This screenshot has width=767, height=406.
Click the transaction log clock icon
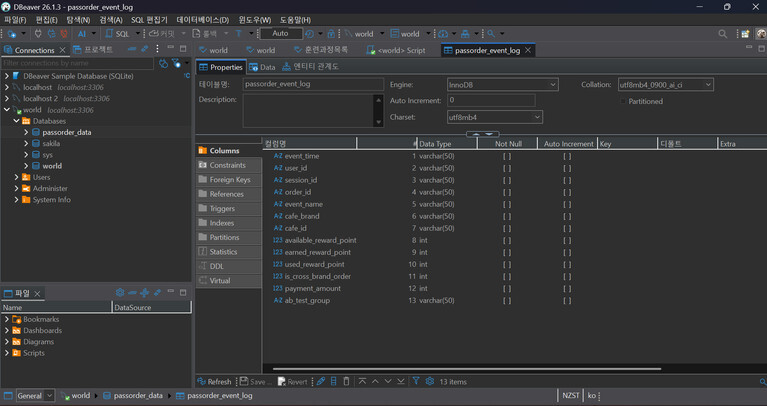click(x=309, y=34)
